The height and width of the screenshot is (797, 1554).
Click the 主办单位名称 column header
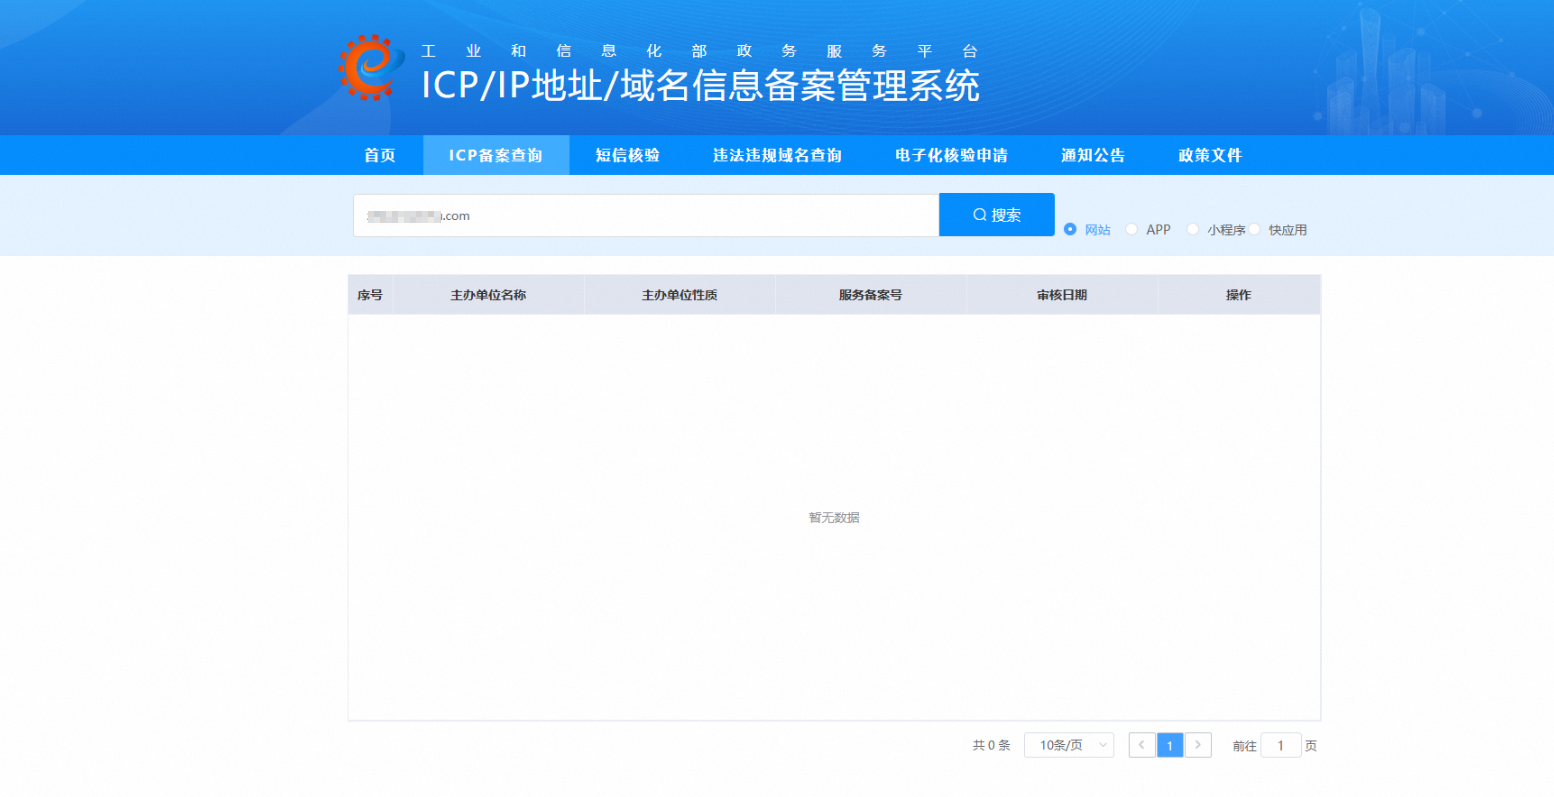tap(488, 295)
